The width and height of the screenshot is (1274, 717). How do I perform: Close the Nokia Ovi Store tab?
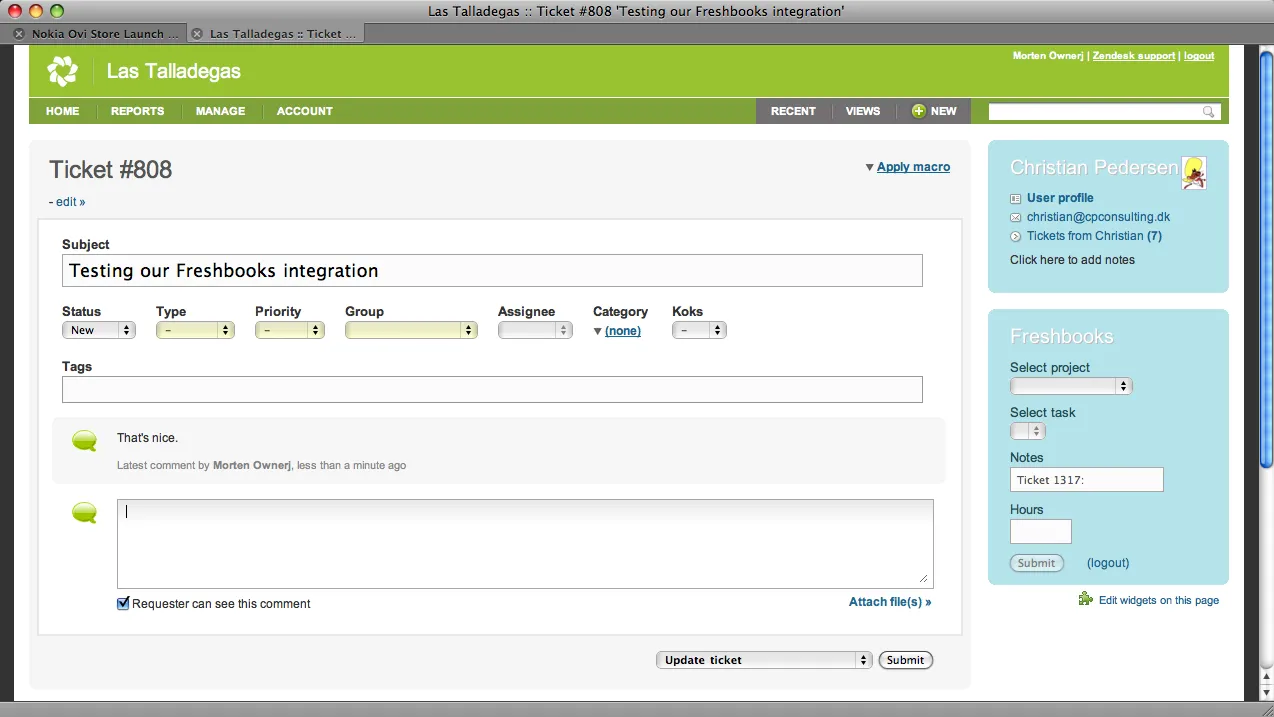coord(18,34)
